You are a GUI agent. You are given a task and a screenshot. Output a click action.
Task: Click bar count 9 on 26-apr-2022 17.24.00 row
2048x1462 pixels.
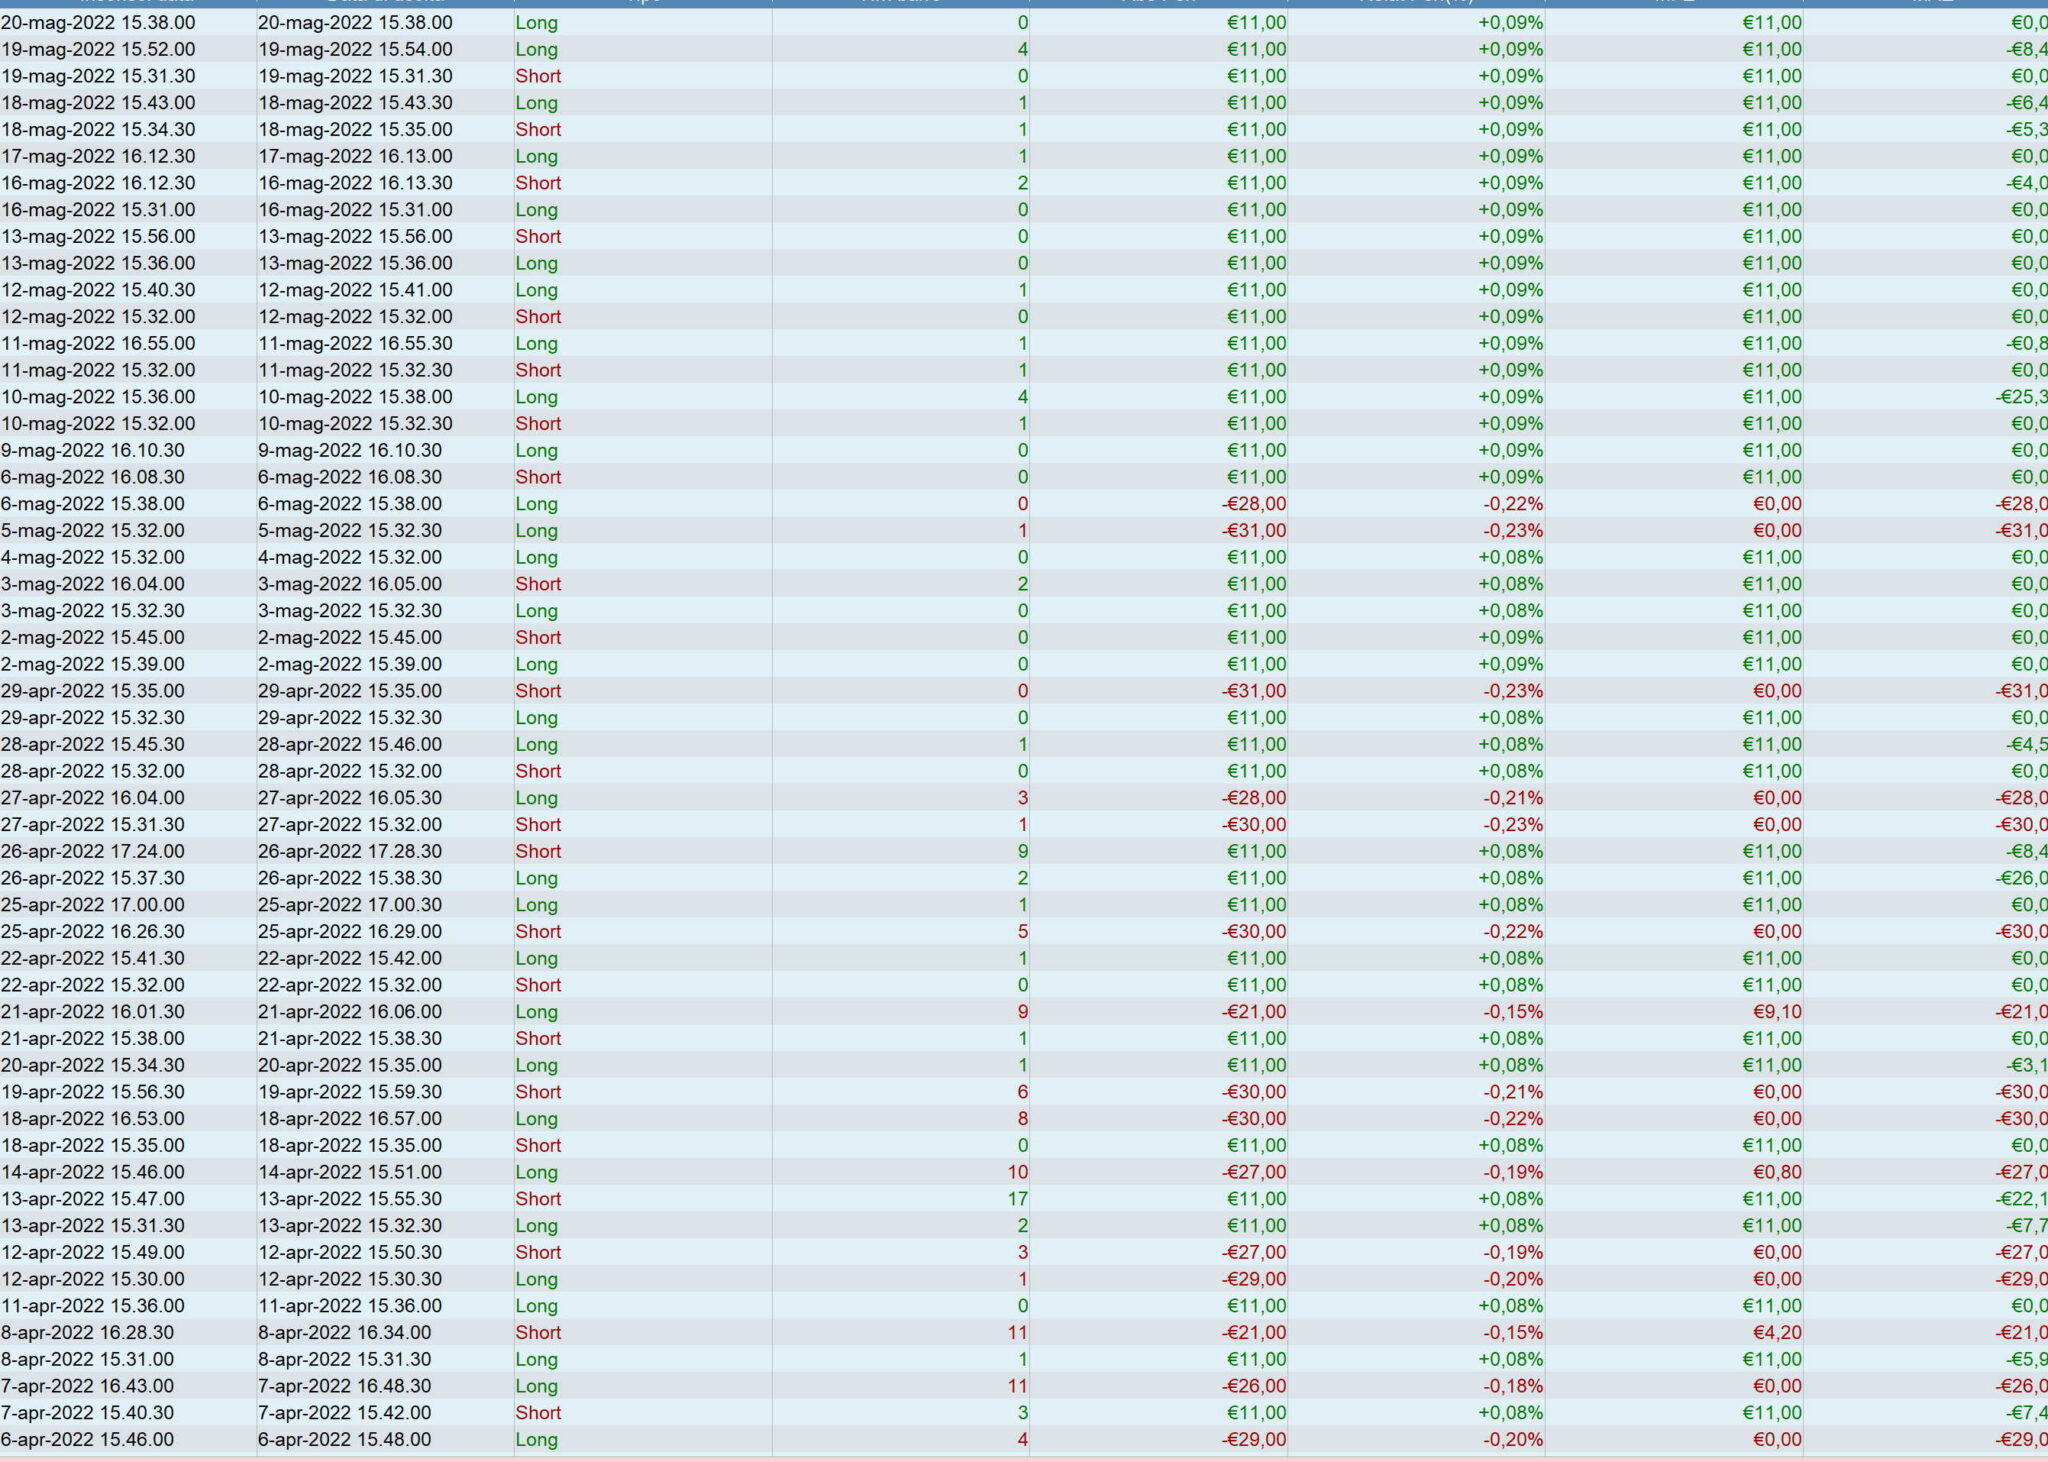click(x=1022, y=851)
